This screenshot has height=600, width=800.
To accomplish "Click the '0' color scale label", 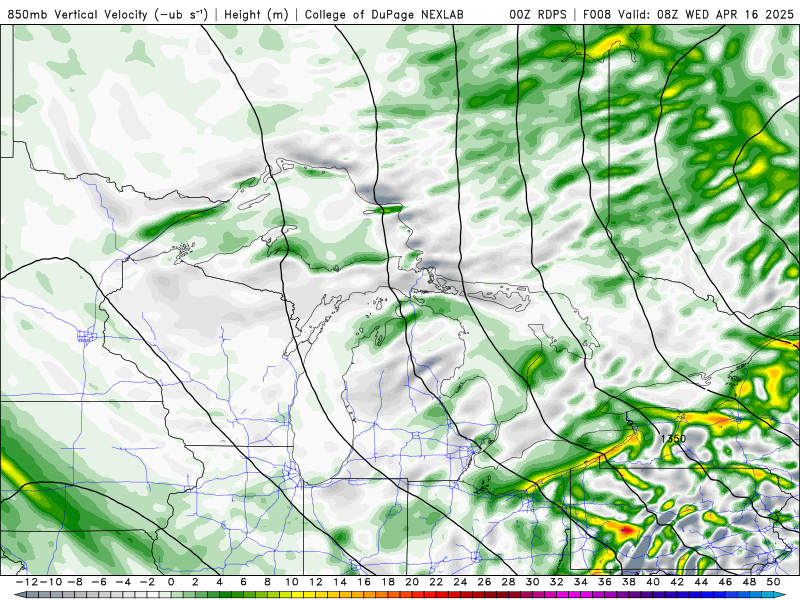I will pos(171,582).
